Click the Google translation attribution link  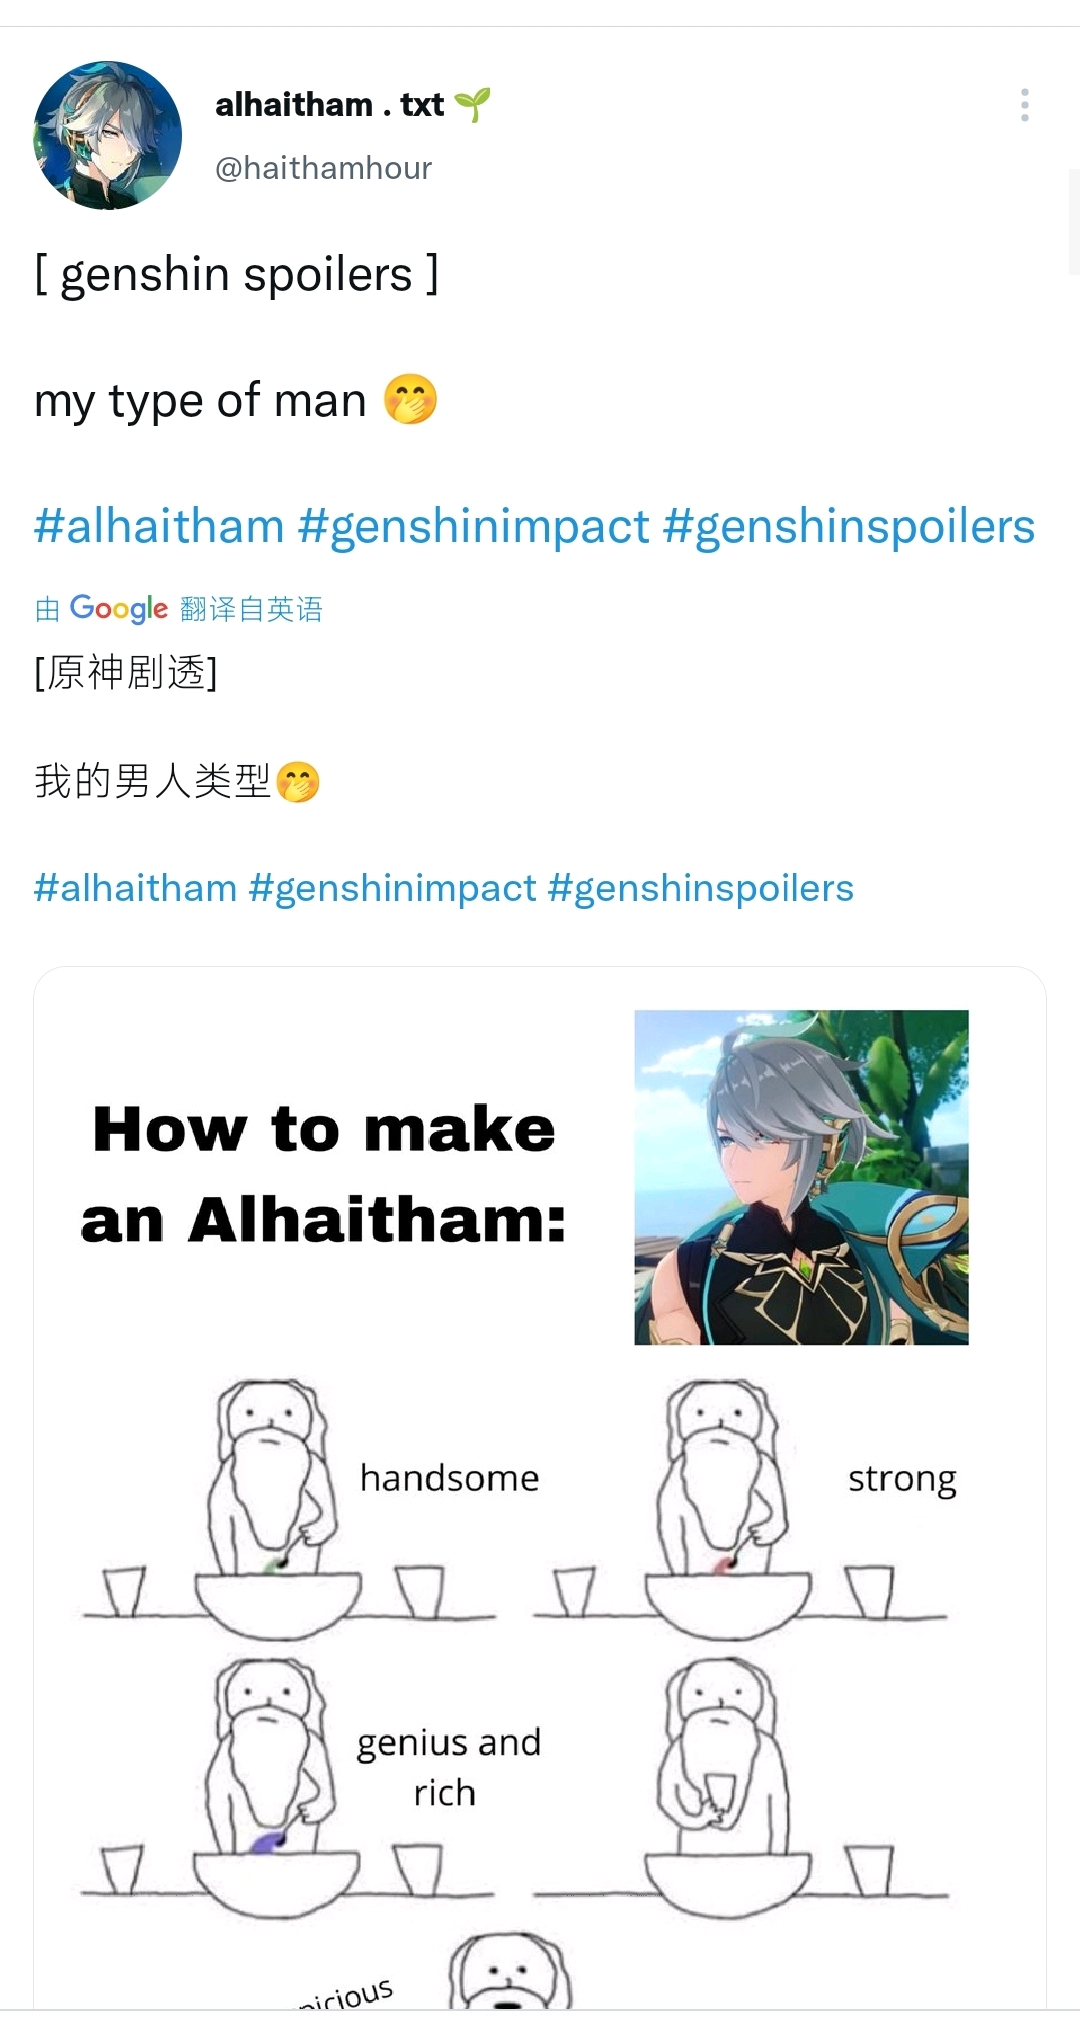point(179,609)
